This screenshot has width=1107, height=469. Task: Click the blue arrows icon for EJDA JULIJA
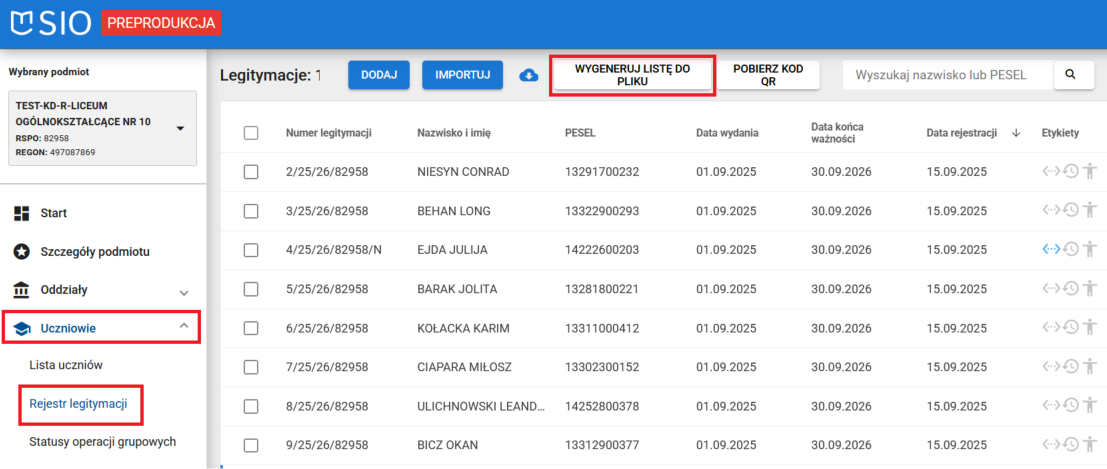coord(1051,249)
